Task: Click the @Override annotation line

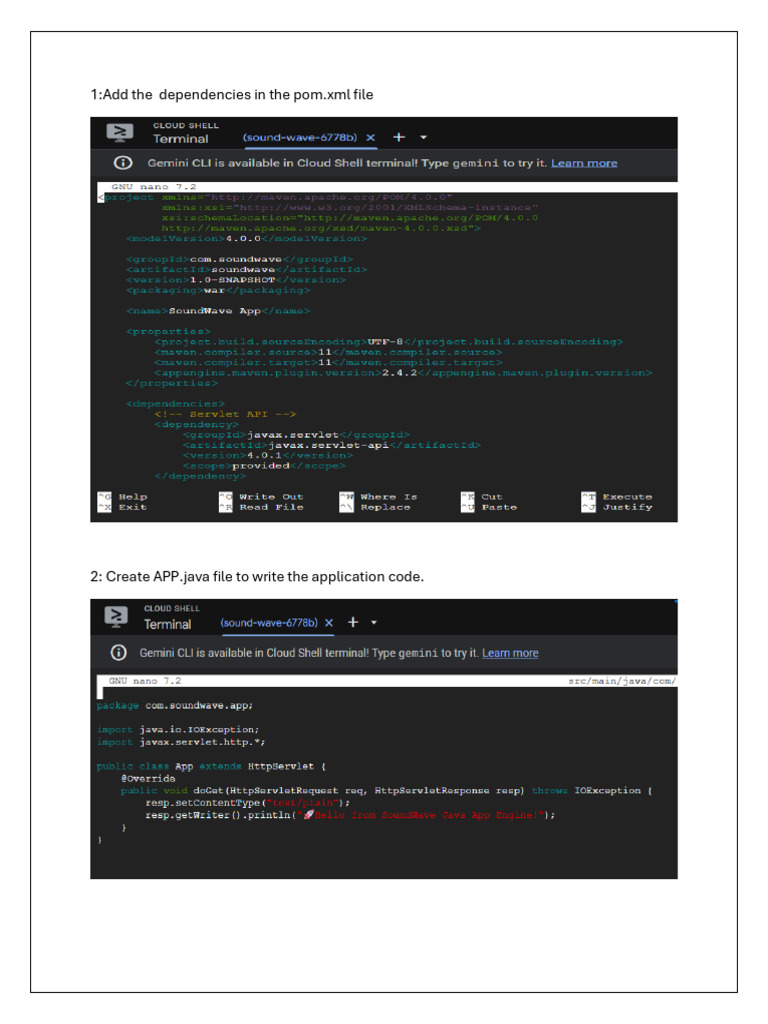Action: (148, 778)
